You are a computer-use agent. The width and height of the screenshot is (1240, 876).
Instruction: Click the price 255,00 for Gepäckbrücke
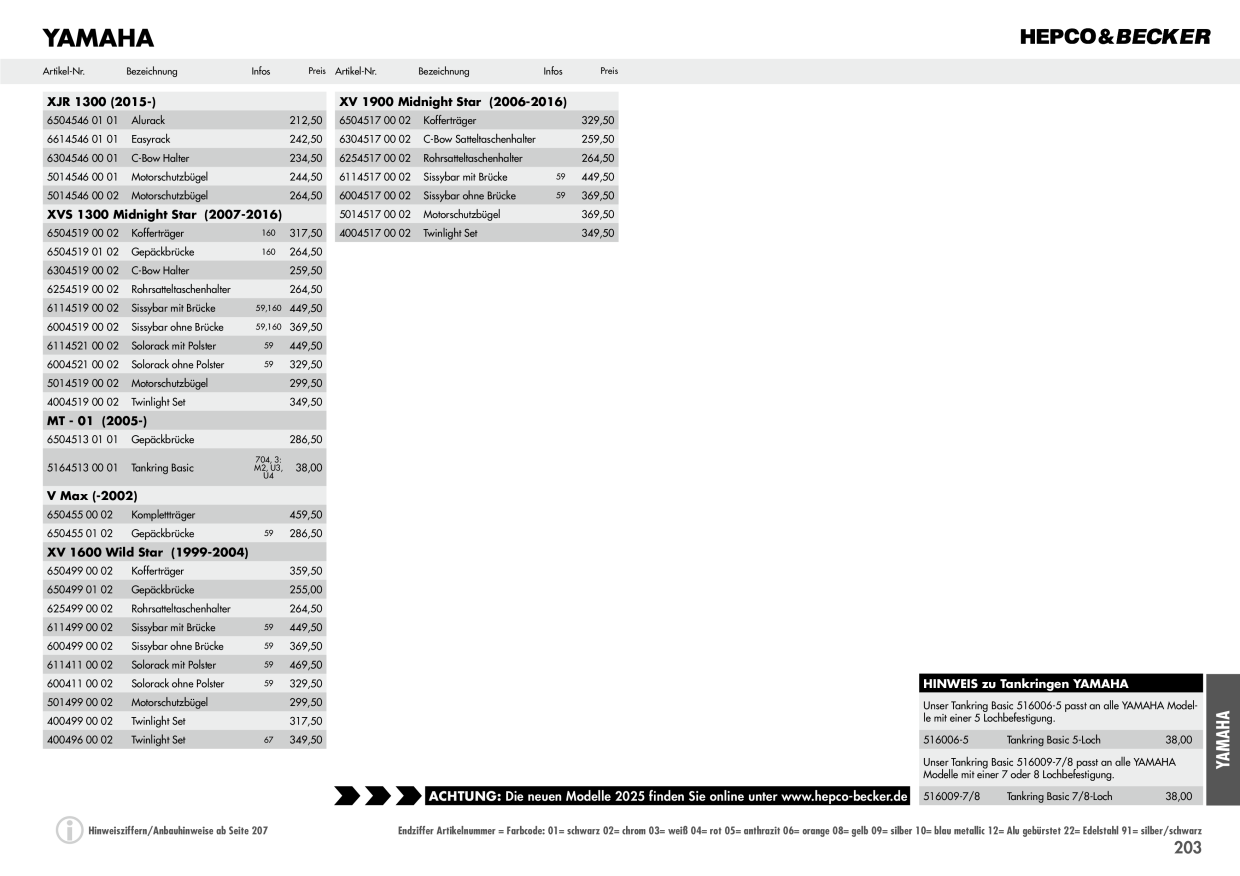[306, 590]
